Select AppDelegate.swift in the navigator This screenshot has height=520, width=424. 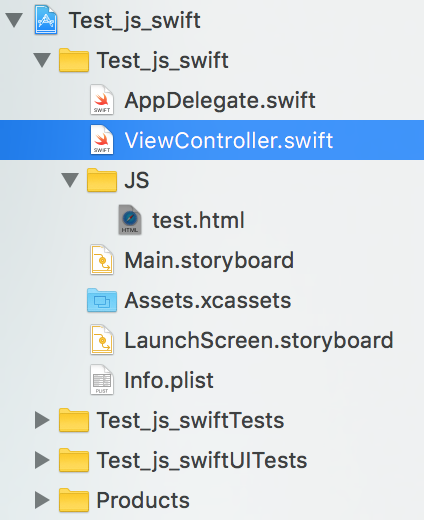220,100
